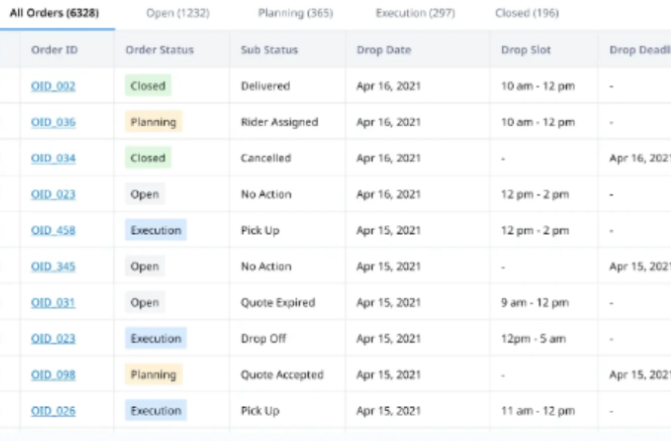Select the Cancelled sub status cell

(266, 158)
